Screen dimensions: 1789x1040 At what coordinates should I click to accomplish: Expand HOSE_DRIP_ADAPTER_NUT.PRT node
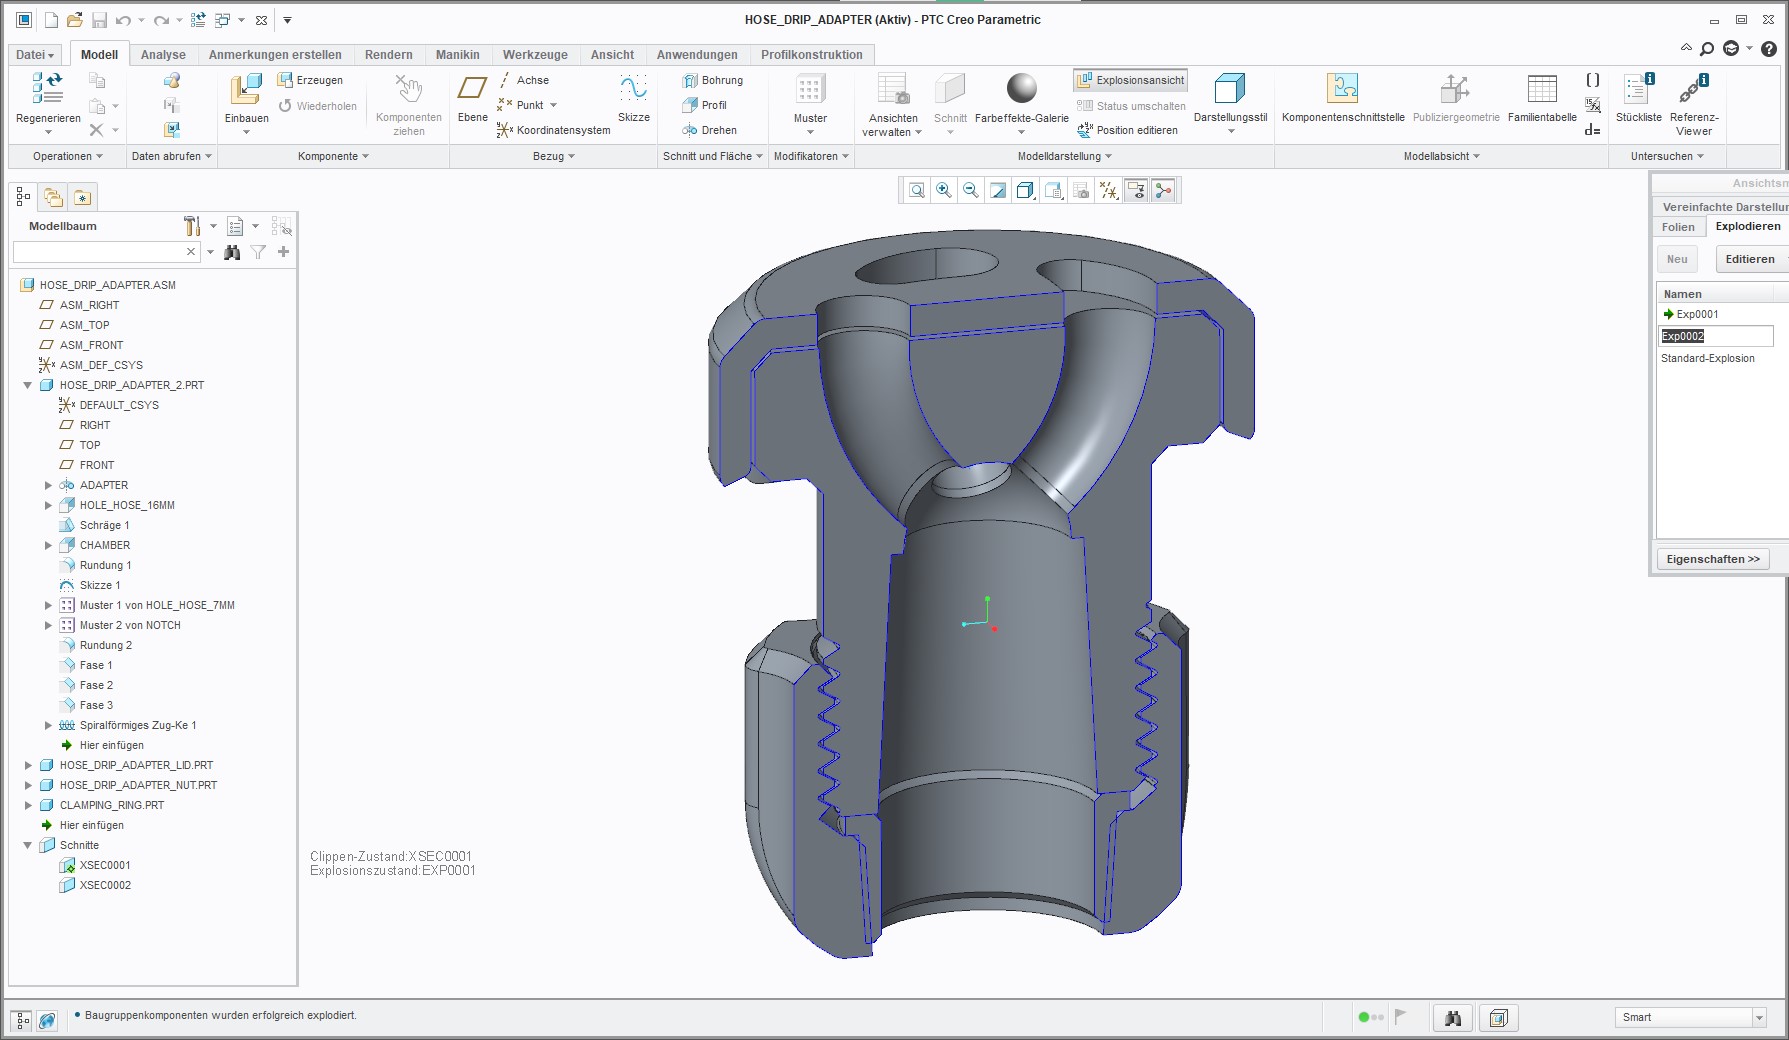28,785
